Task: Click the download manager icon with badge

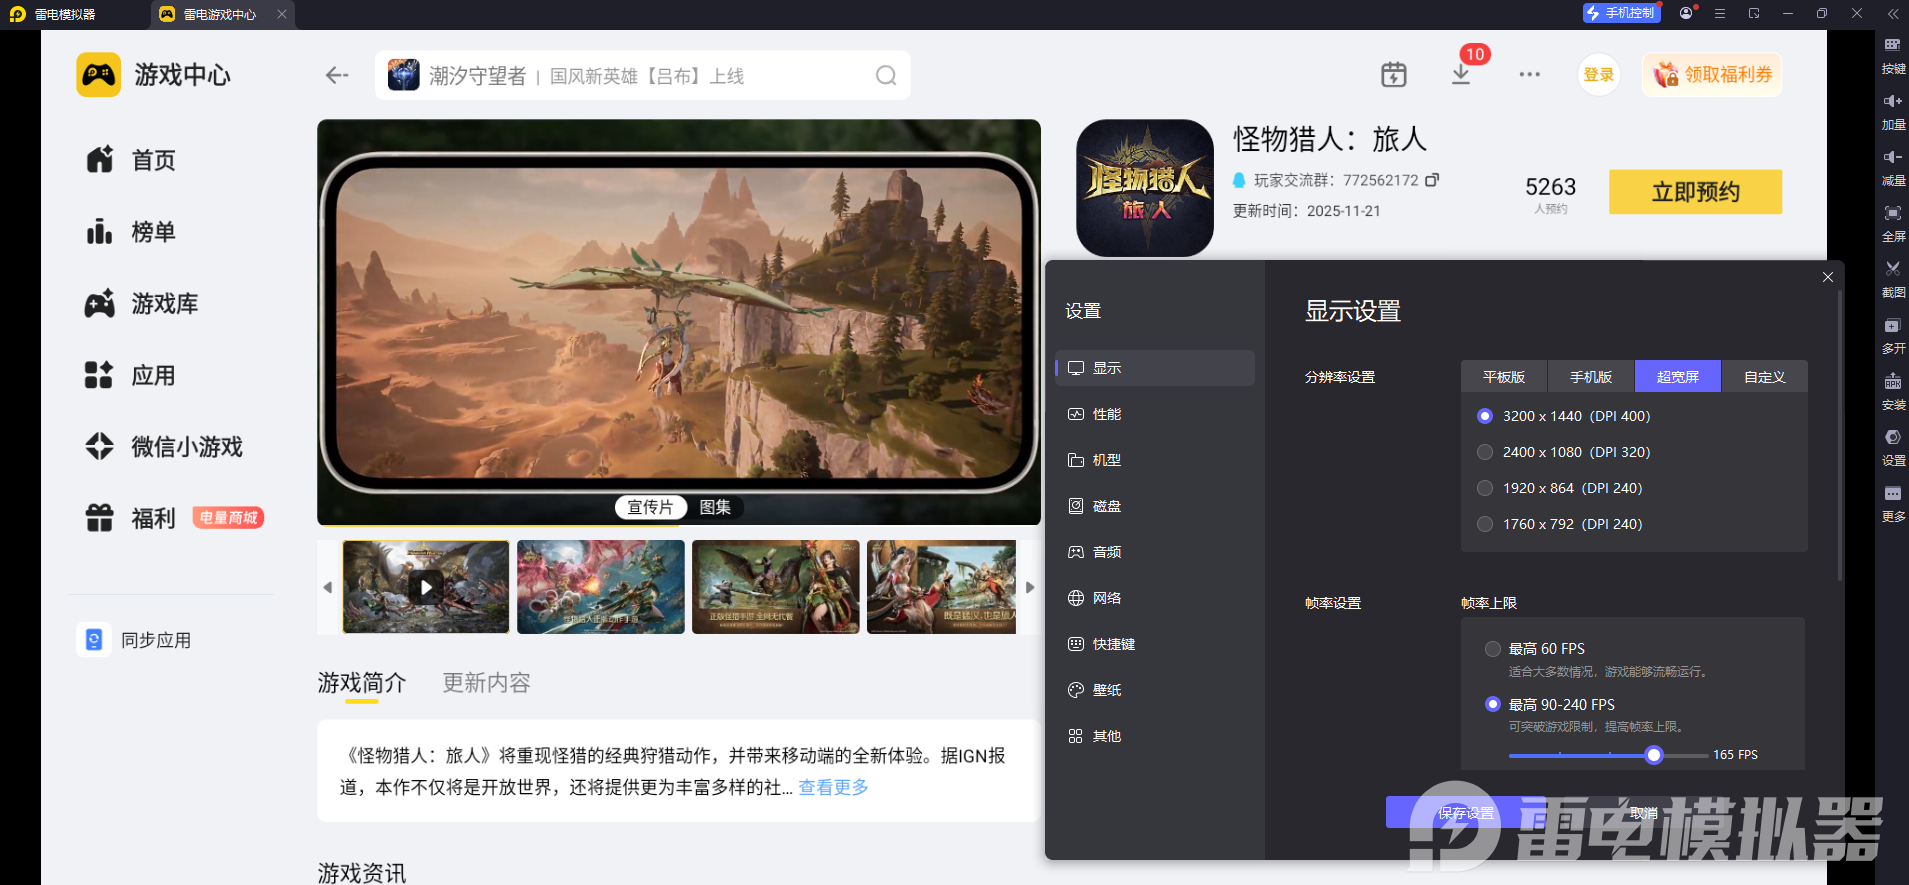Action: pos(1461,75)
